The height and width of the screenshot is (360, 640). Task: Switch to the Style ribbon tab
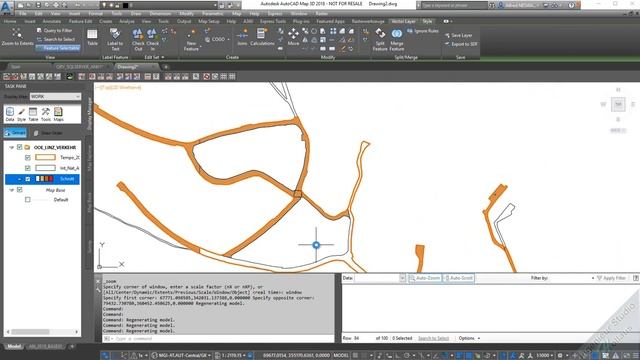coord(427,21)
